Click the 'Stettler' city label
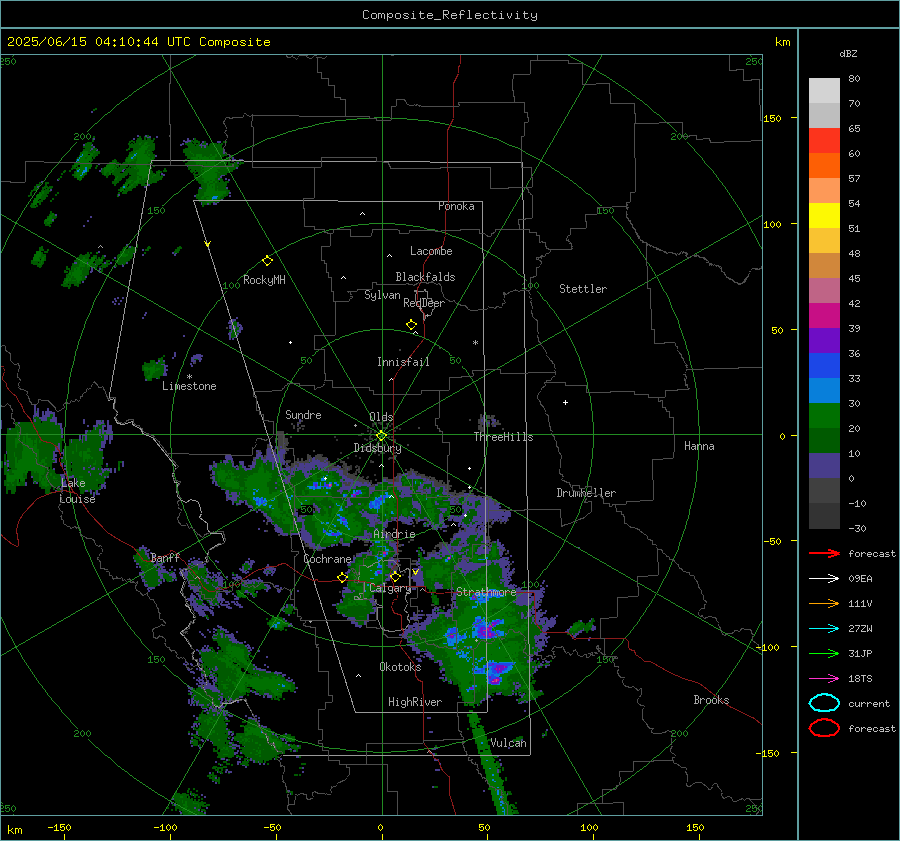The image size is (900, 841). coord(583,289)
